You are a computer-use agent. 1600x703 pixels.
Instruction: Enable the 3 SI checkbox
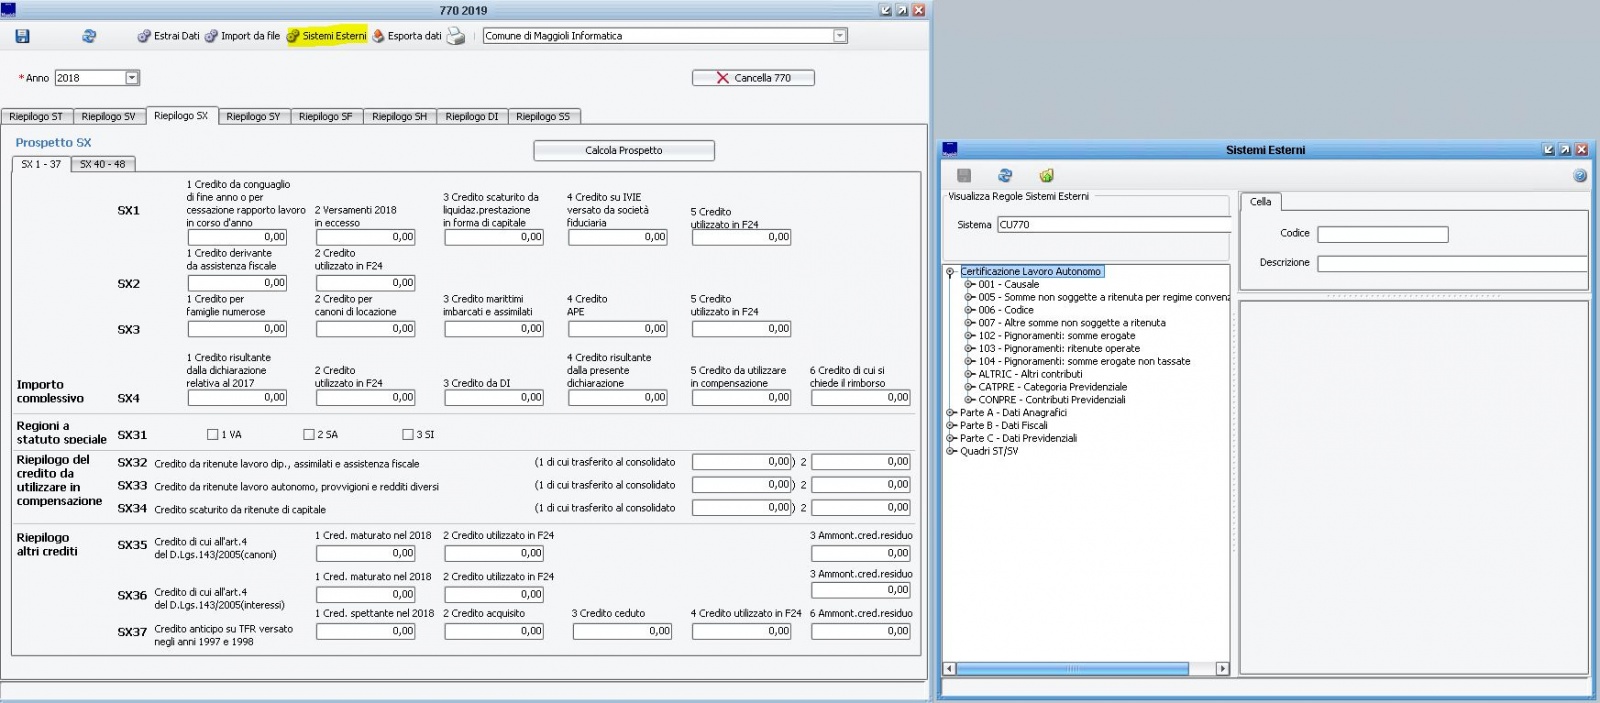point(408,435)
